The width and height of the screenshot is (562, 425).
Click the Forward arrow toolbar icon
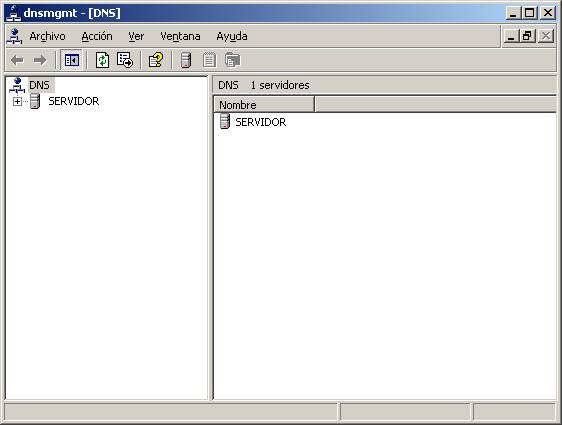tap(40, 60)
